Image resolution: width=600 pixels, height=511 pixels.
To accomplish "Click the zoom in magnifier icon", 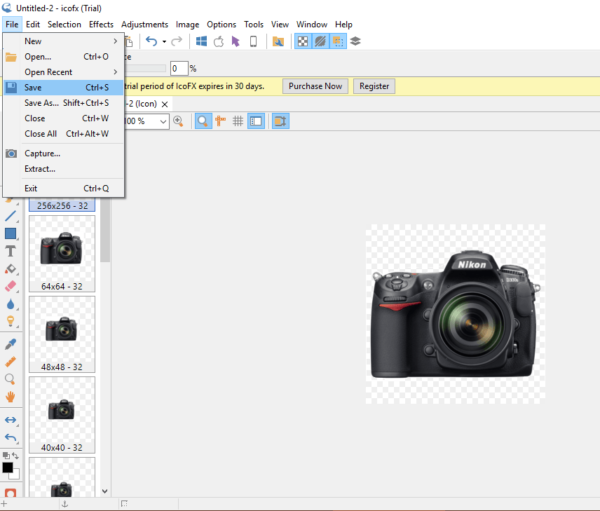I will 178,121.
